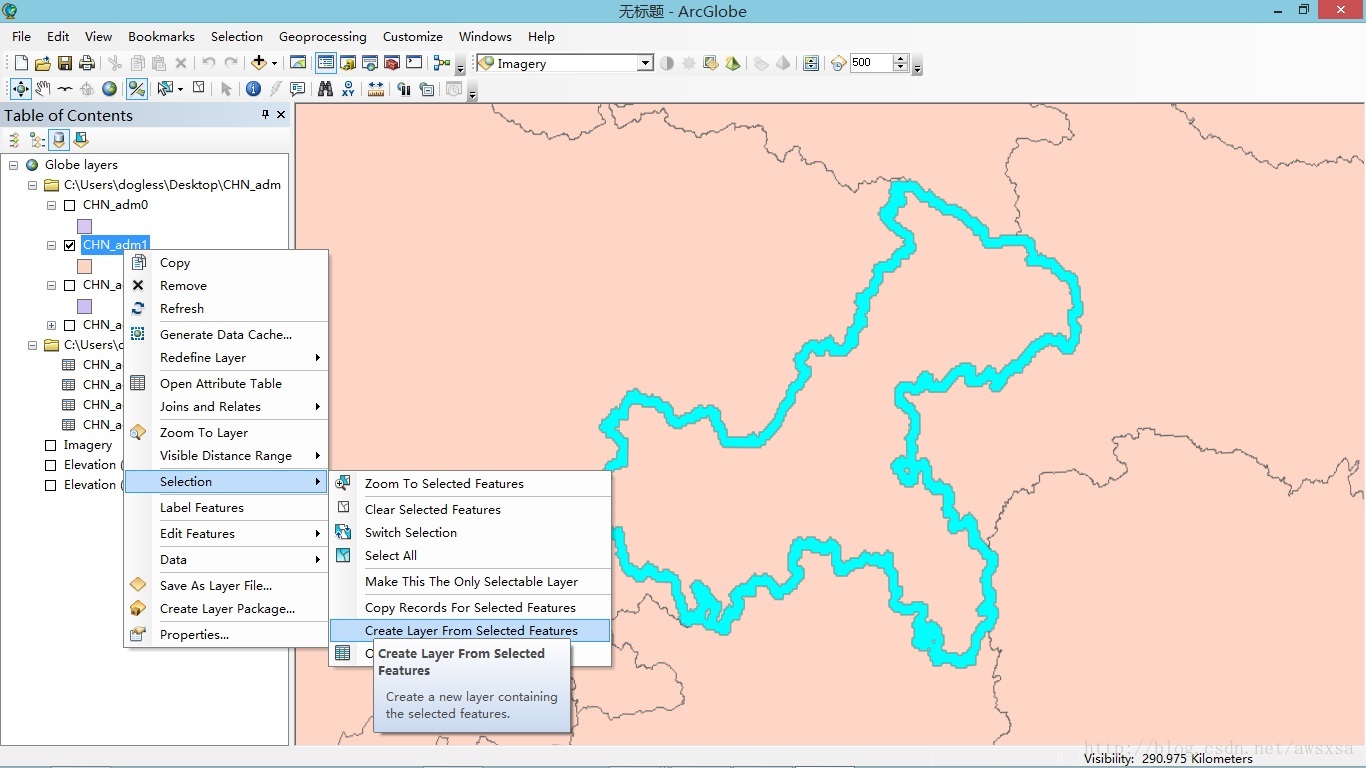1366x768 pixels.
Task: Enable the Imagery layer checkbox
Action: (51, 445)
